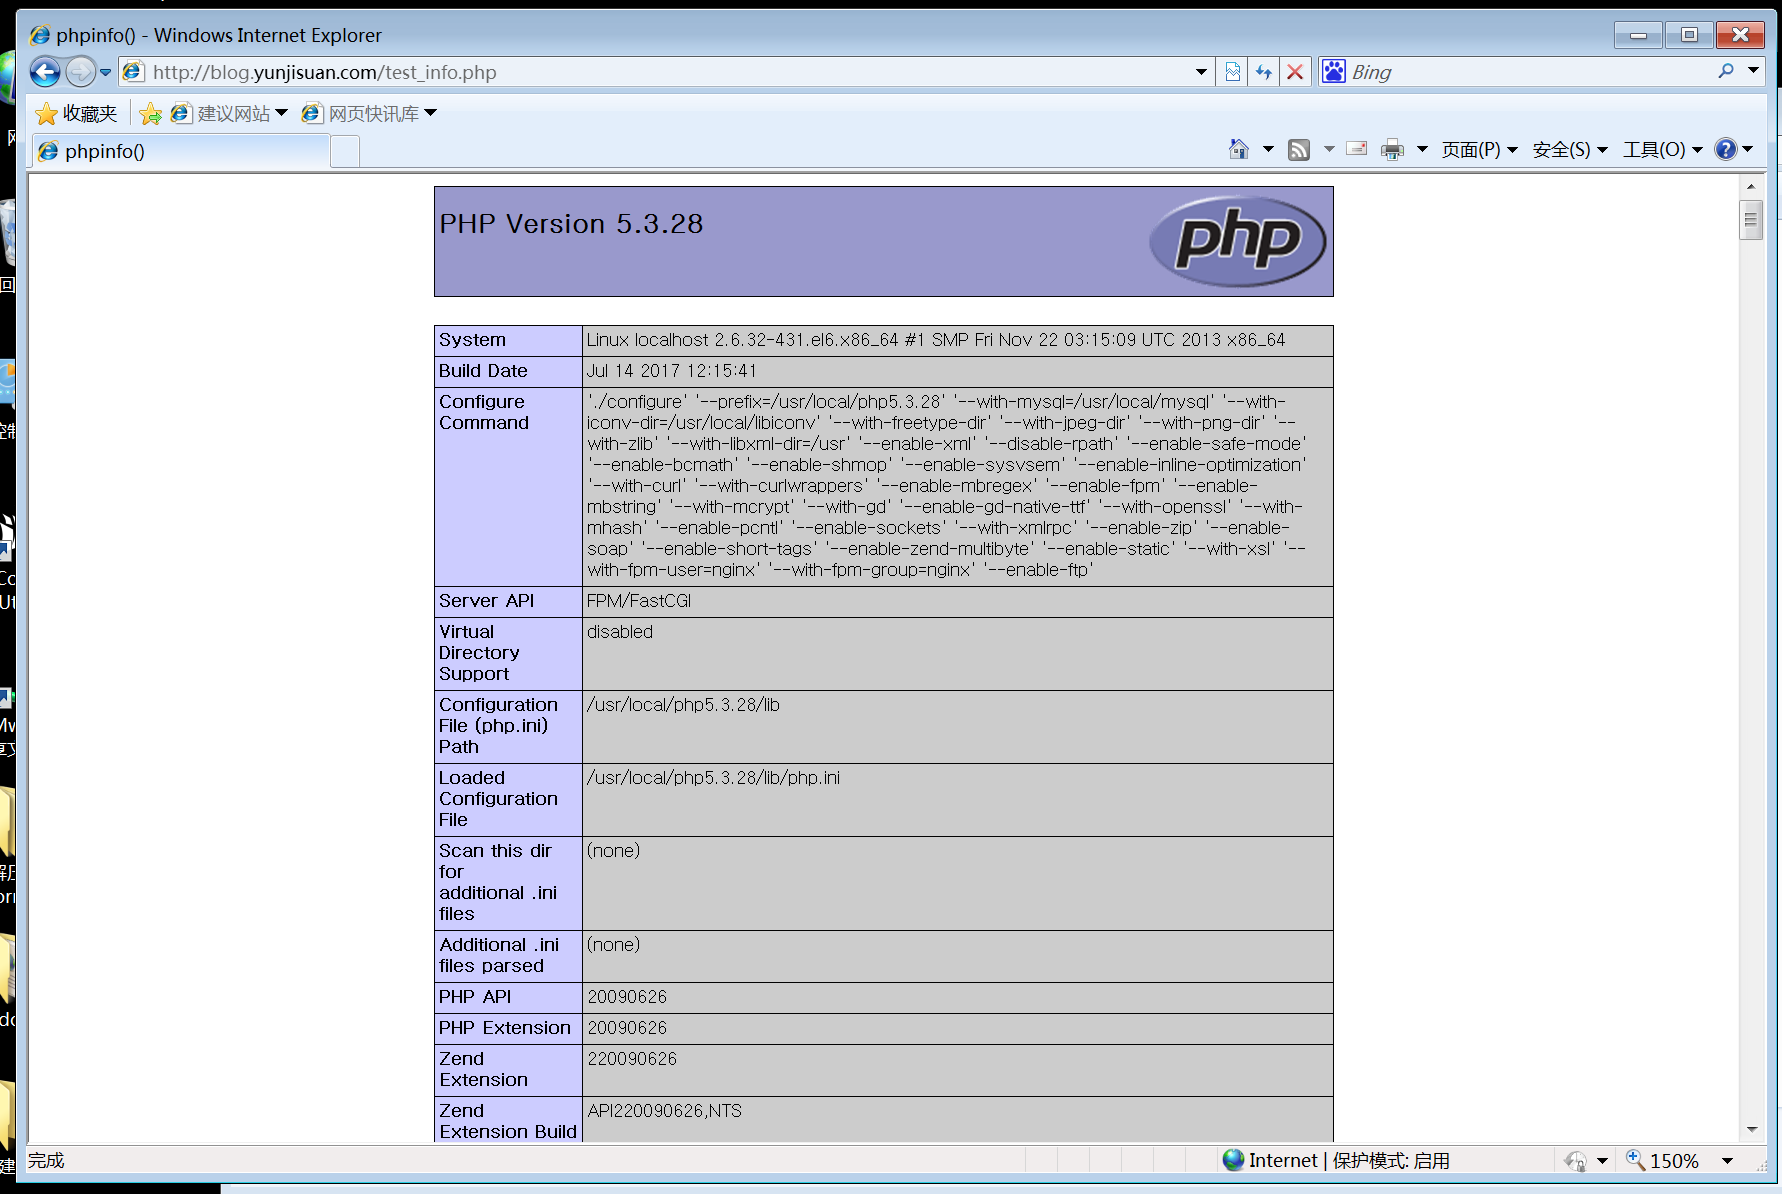Click the vertical scrollbar thumb
The image size is (1782, 1194).
1751,220
